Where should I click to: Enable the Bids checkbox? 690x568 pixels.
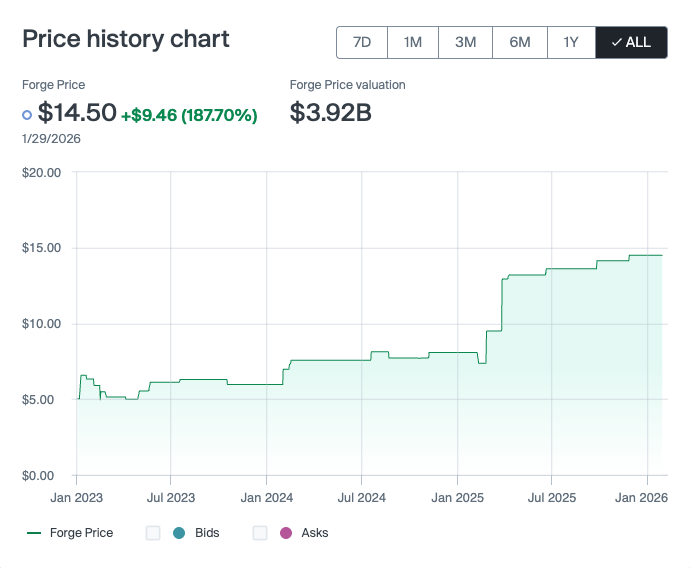coord(153,533)
